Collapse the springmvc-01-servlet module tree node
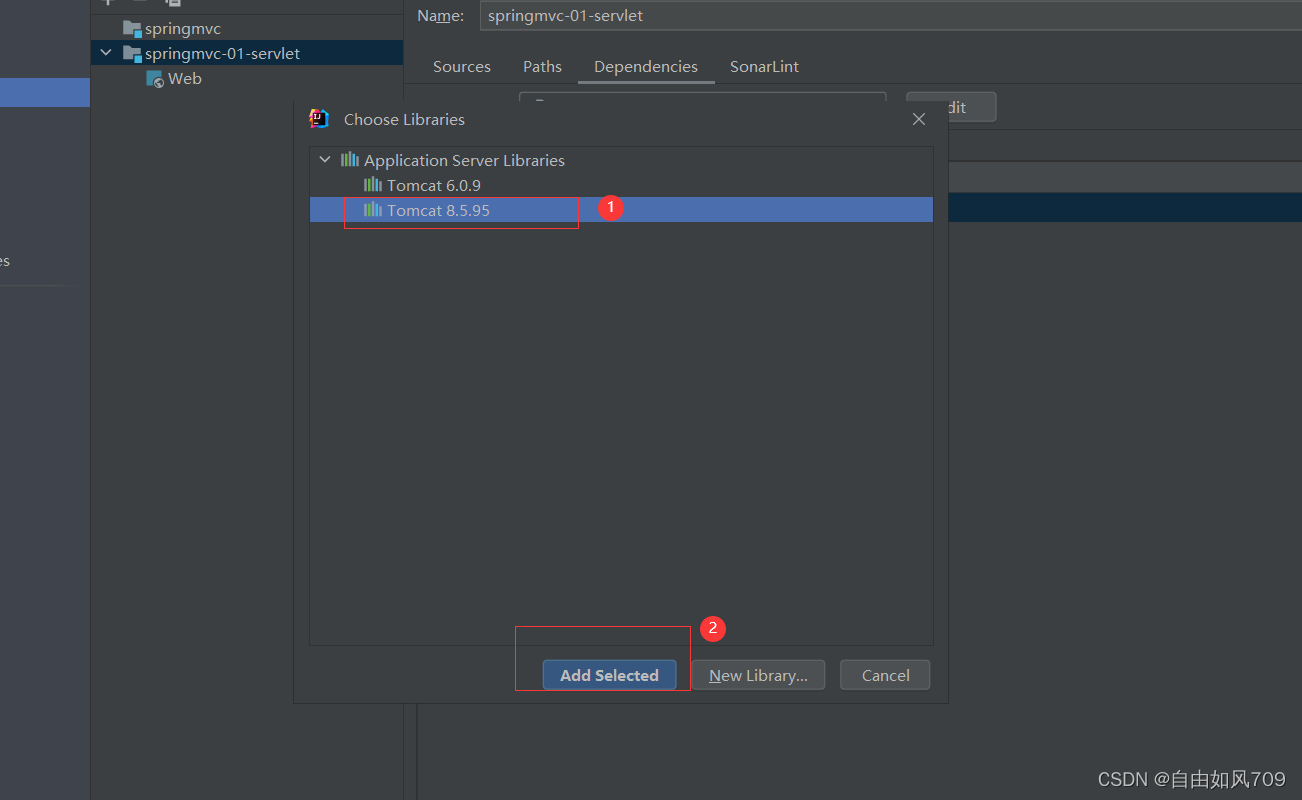 coord(107,54)
